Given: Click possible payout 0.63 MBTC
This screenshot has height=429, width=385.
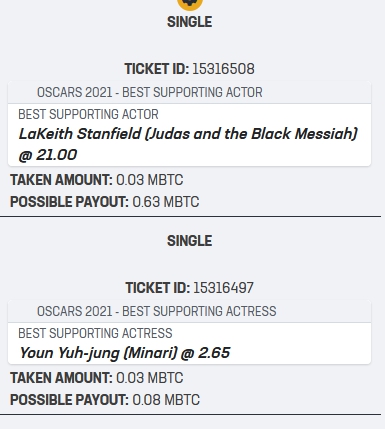Looking at the screenshot, I should click(x=166, y=202).
